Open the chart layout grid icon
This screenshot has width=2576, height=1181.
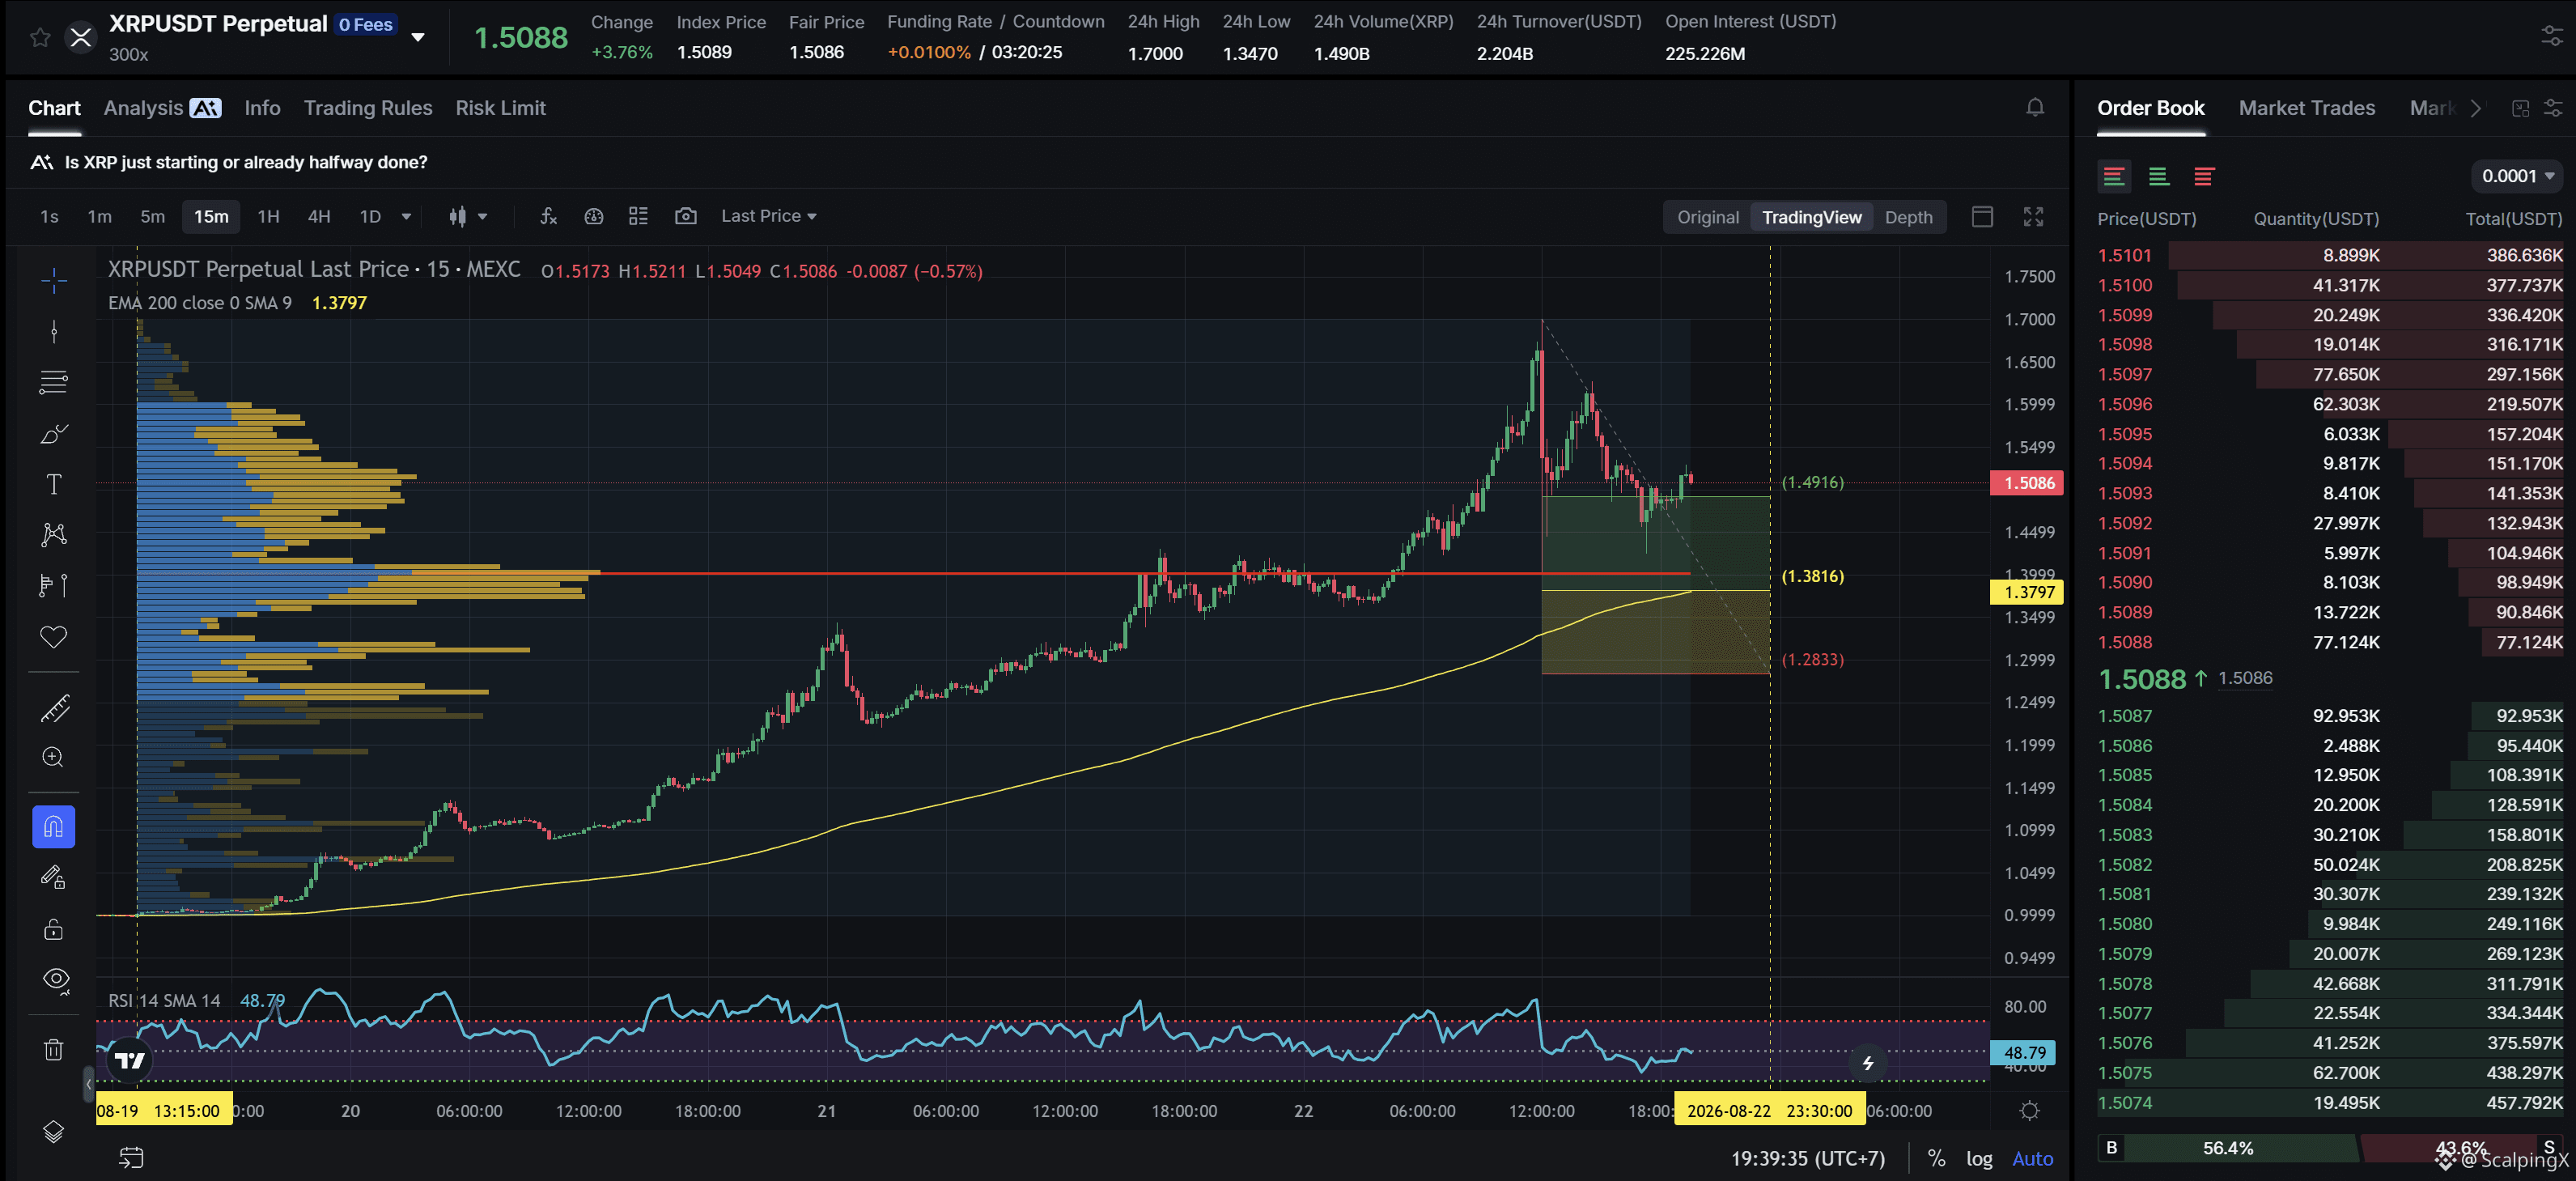coord(638,216)
